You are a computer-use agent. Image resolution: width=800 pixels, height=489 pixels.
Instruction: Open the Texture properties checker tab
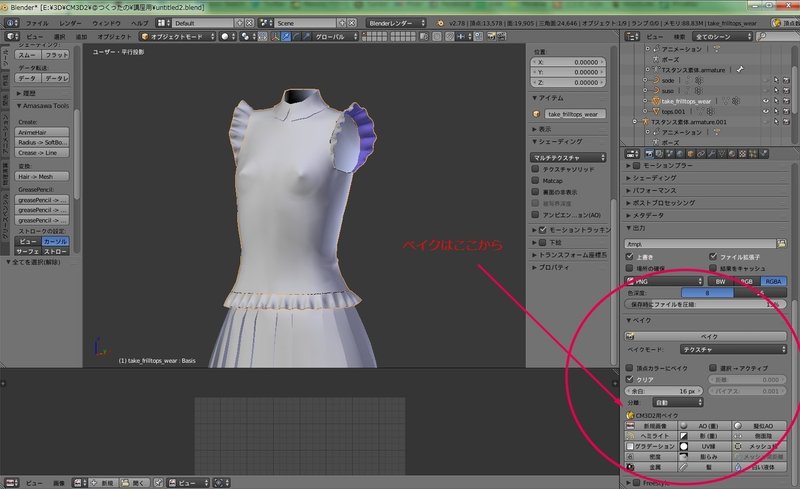coord(742,154)
